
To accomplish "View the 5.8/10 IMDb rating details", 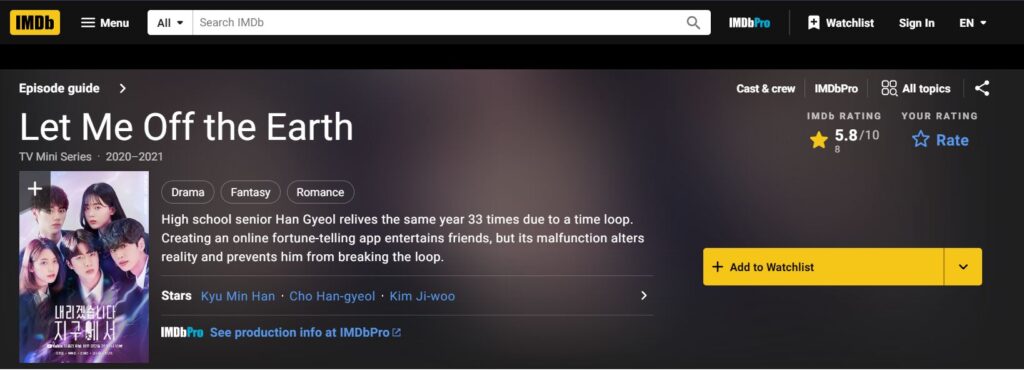I will point(844,140).
